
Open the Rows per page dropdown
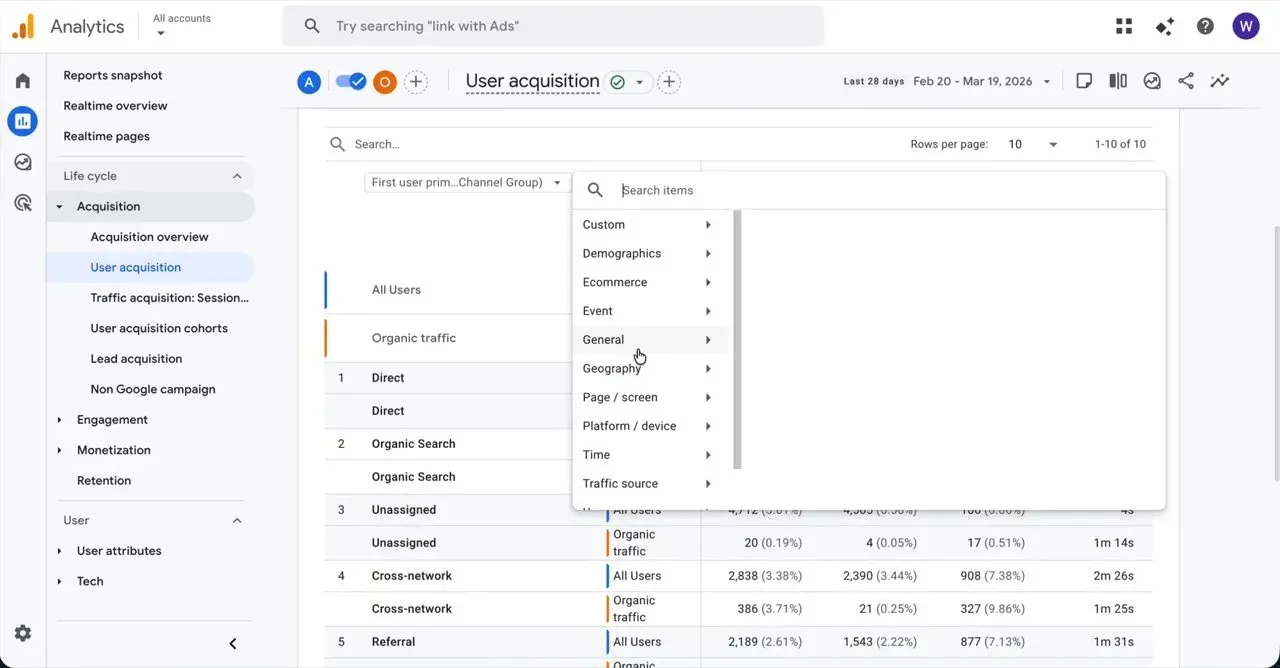click(x=1033, y=144)
